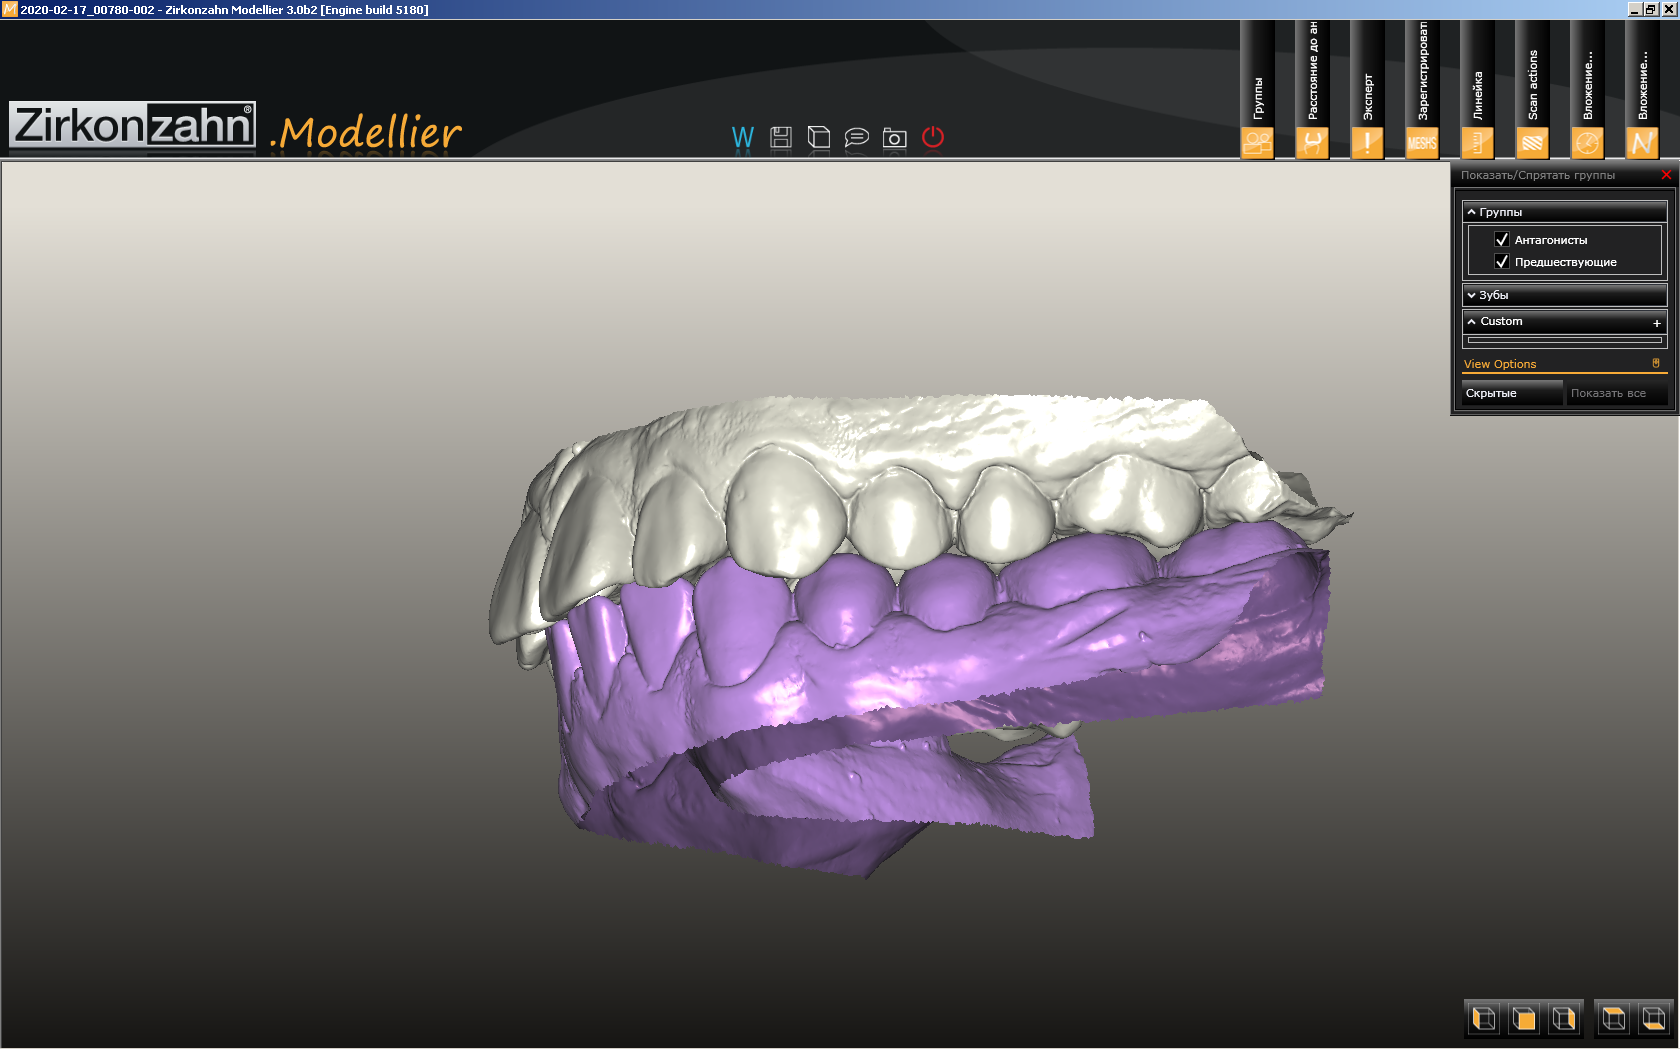This screenshot has width=1680, height=1050.
Task: Open the Расстояние до антагониста tab
Action: (1312, 143)
